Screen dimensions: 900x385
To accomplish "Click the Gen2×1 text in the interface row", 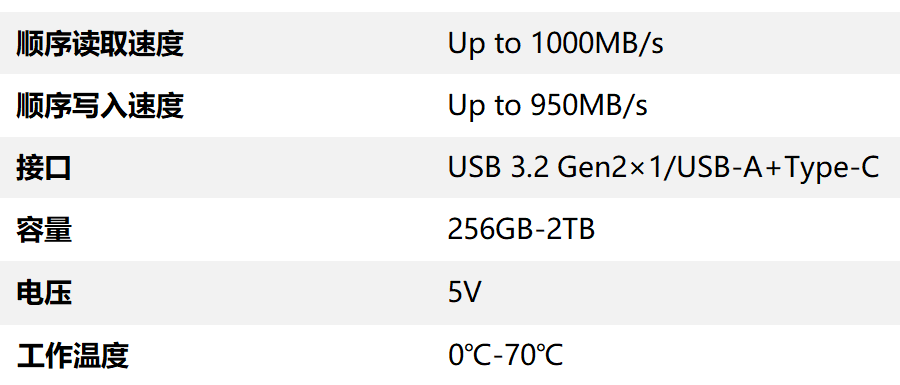I will [610, 168].
